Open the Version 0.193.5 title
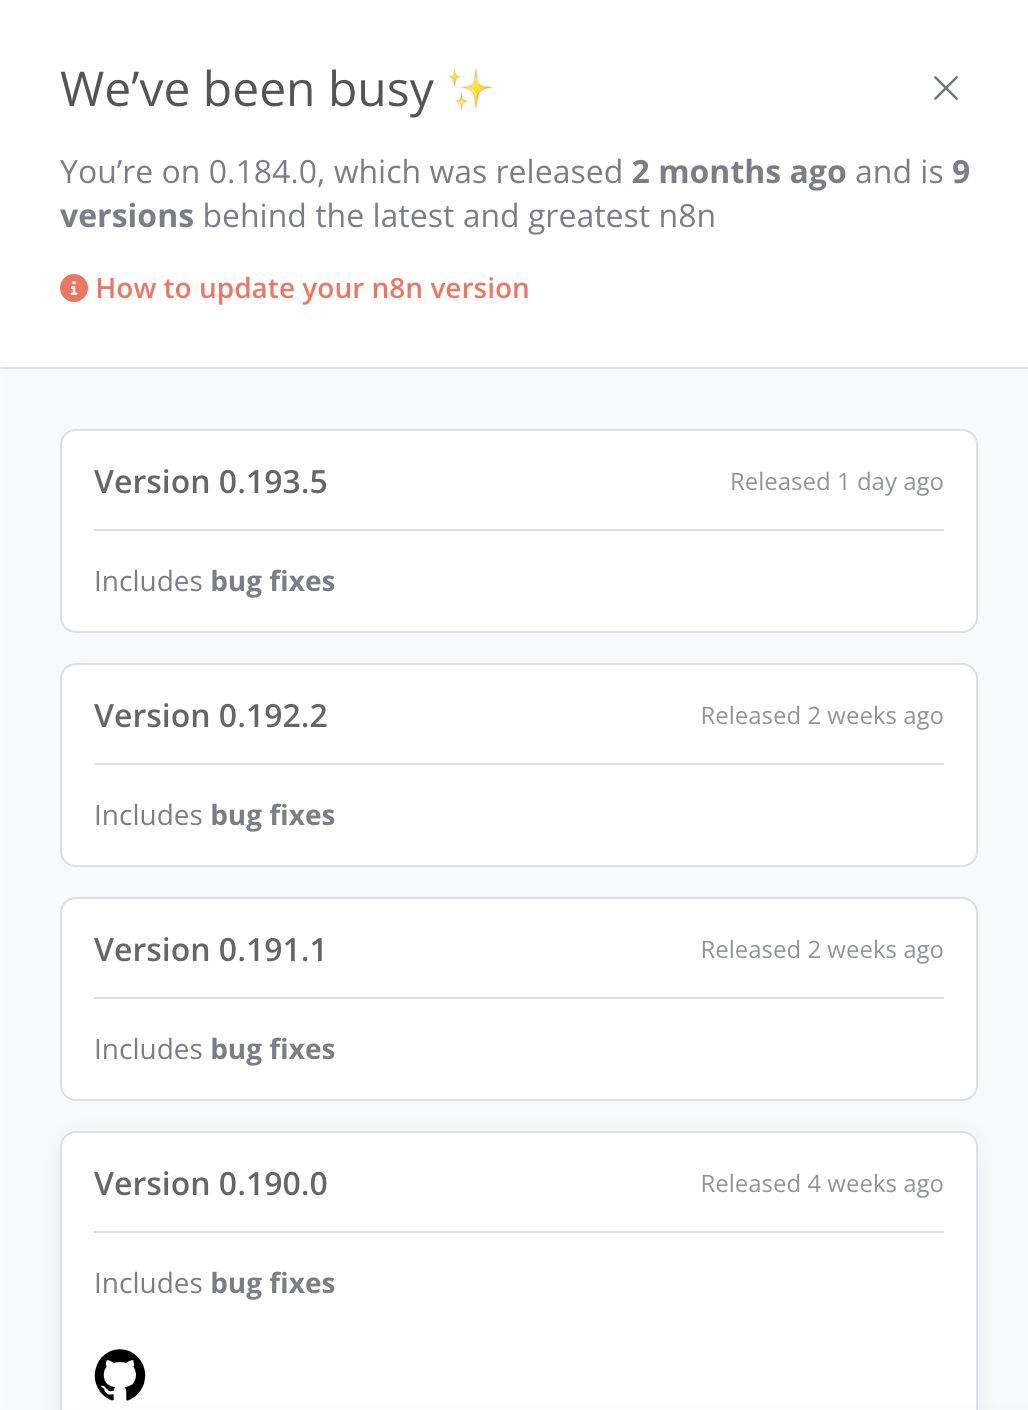The image size is (1028, 1410). click(211, 482)
